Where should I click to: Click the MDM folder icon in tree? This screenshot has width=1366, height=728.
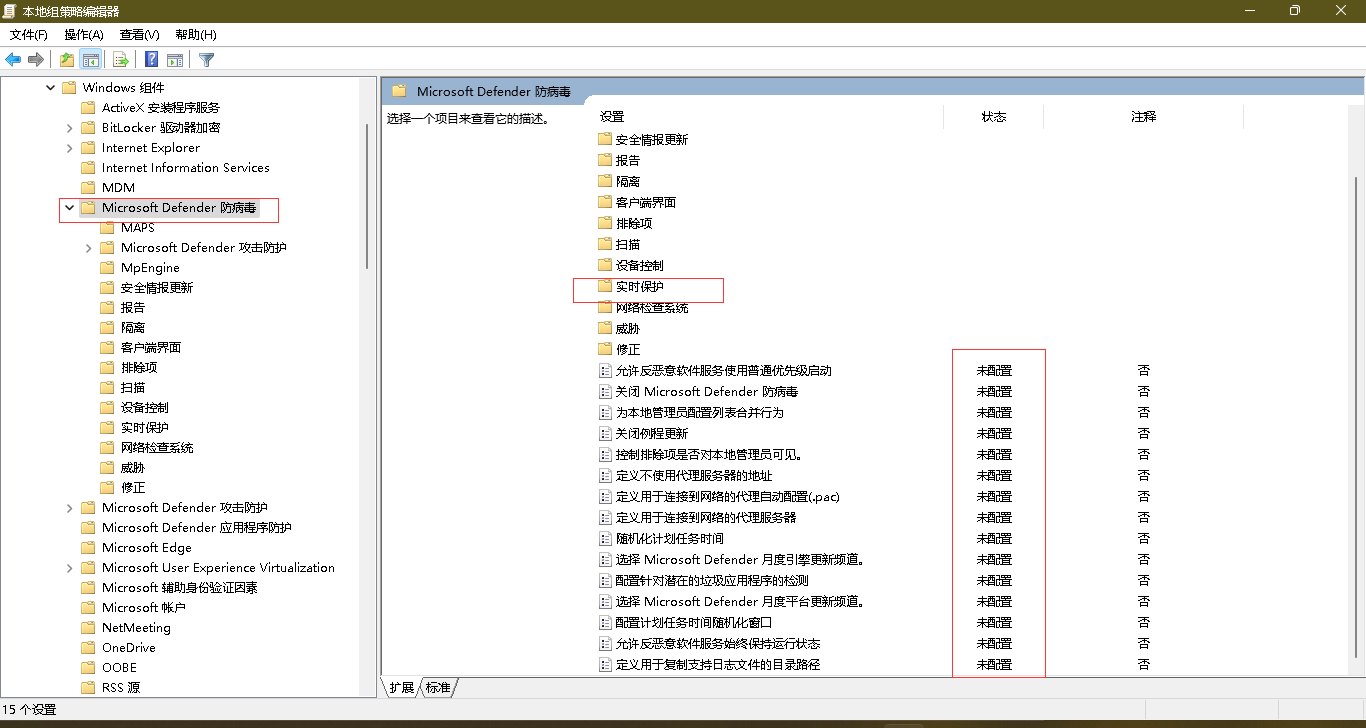88,187
